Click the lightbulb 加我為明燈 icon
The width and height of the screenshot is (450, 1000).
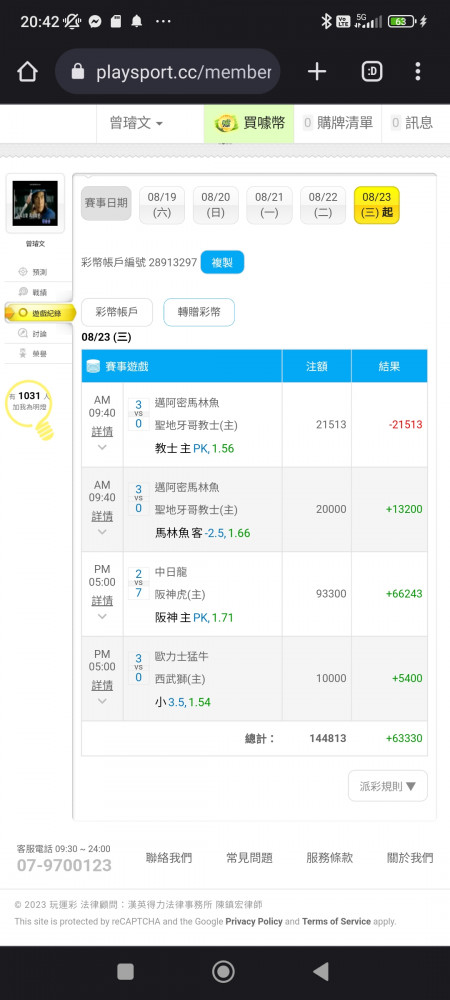pyautogui.click(x=29, y=410)
